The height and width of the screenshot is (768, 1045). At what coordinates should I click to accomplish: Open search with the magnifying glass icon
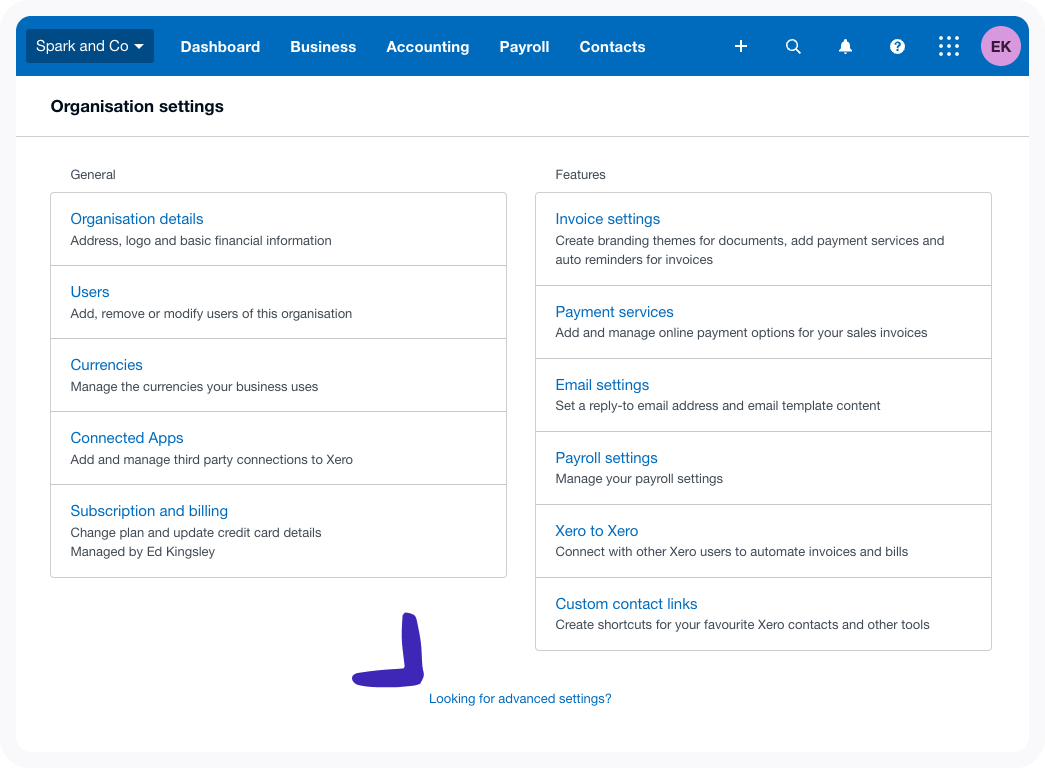click(x=793, y=46)
